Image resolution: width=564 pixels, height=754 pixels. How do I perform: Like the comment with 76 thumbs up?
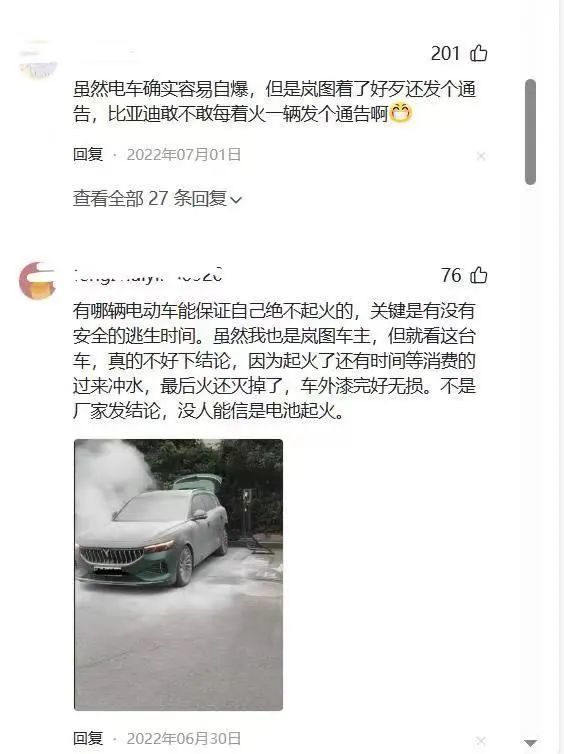tap(478, 275)
